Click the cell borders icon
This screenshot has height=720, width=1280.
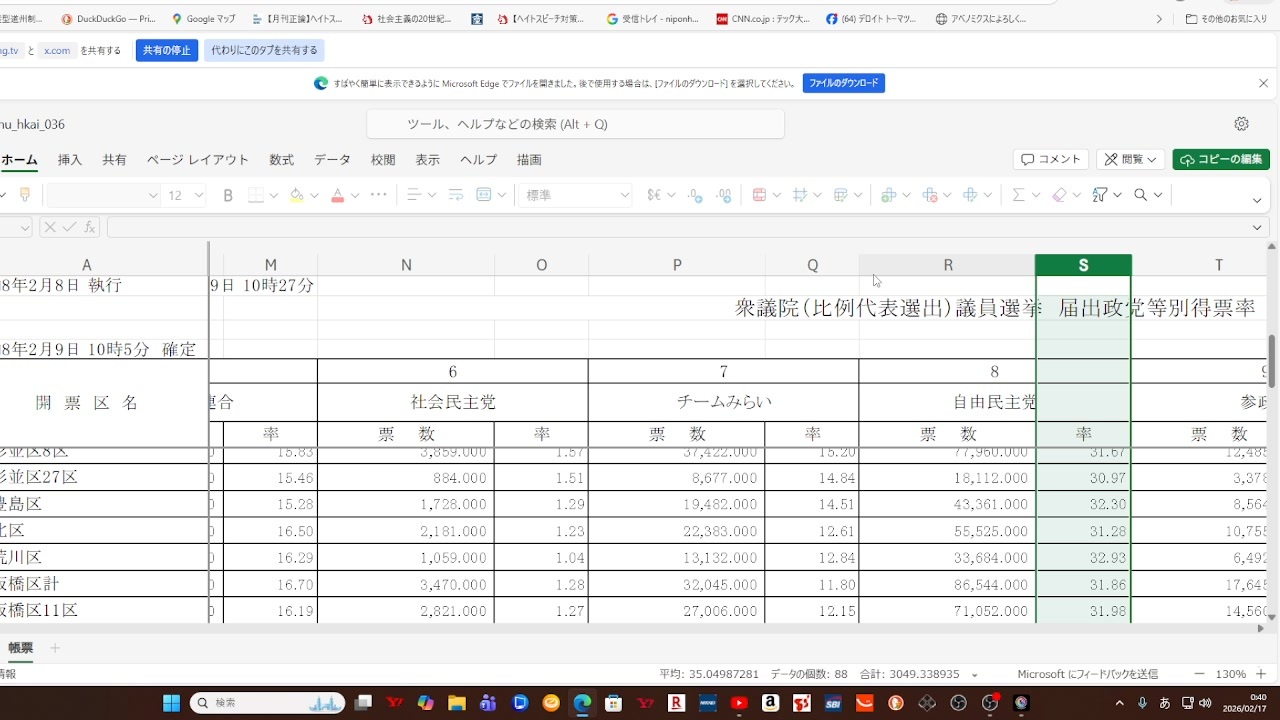coord(256,195)
